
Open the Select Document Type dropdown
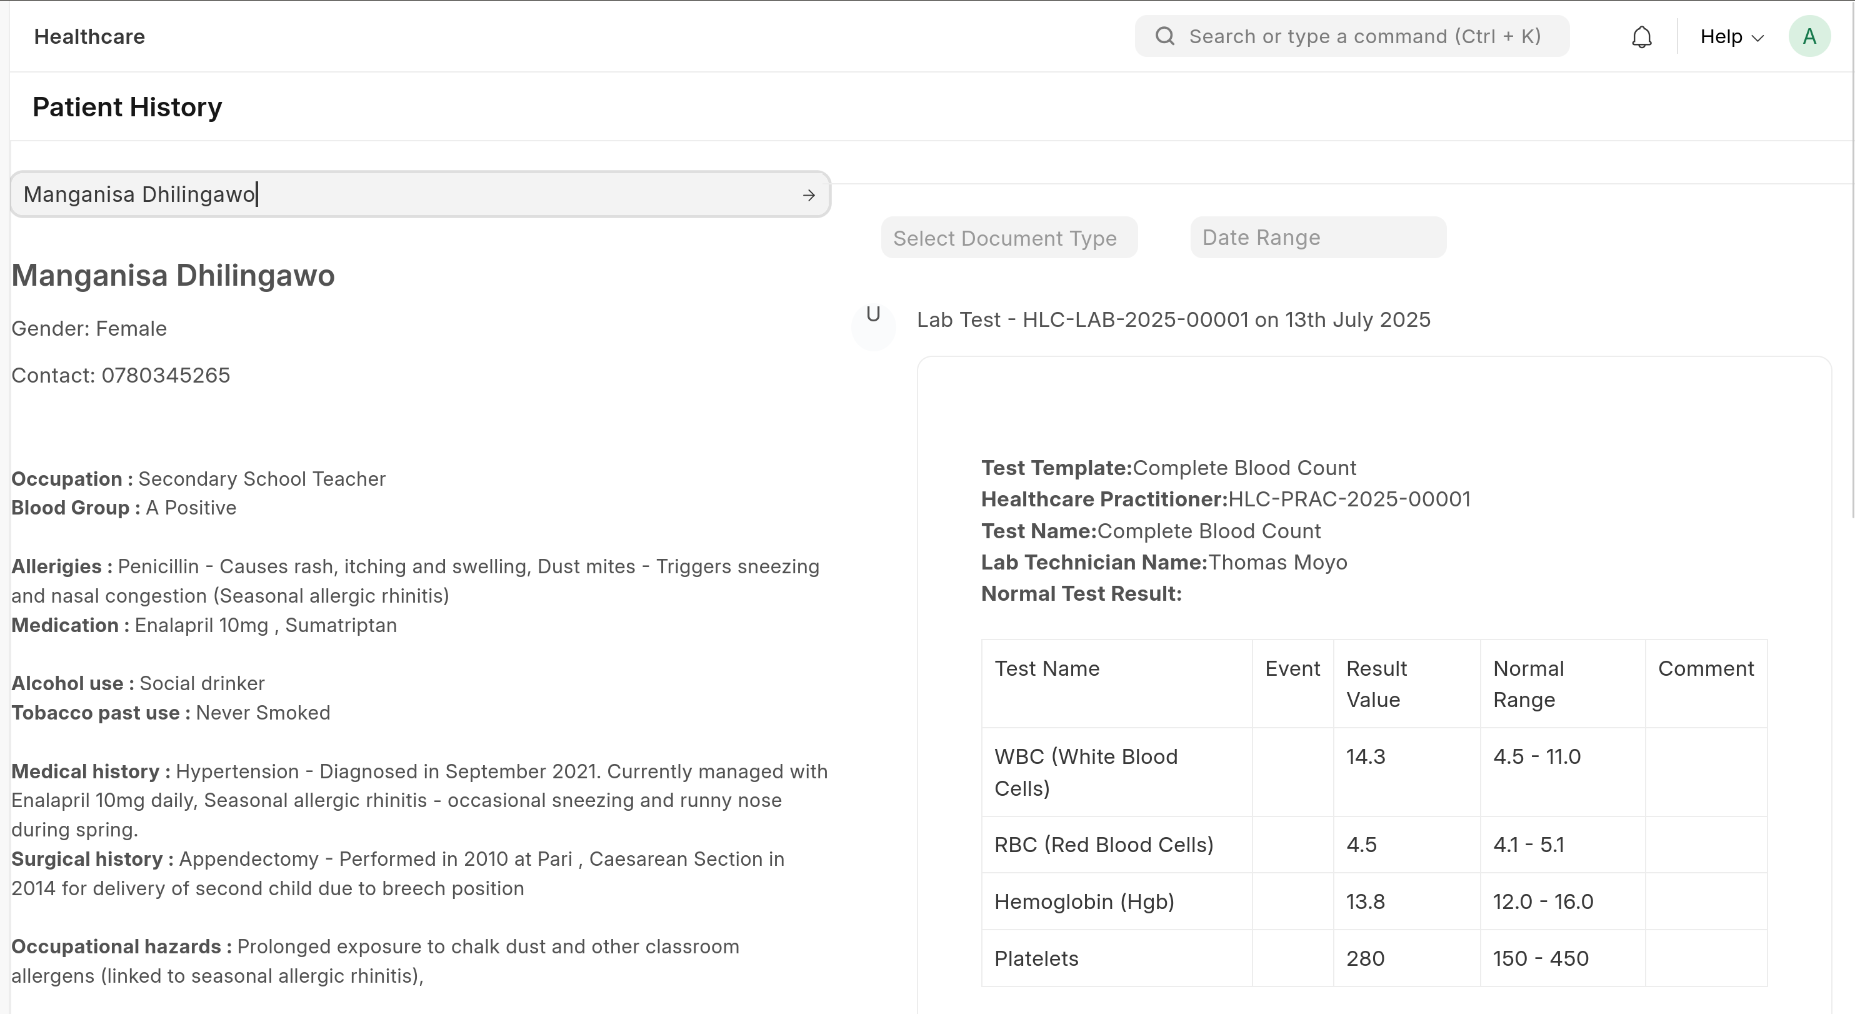1008,238
